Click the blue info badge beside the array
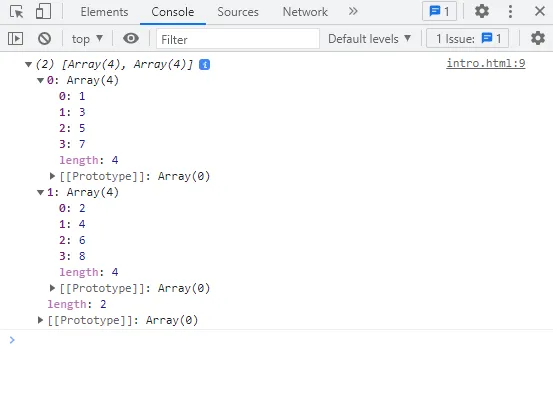The image size is (553, 406). pos(204,65)
